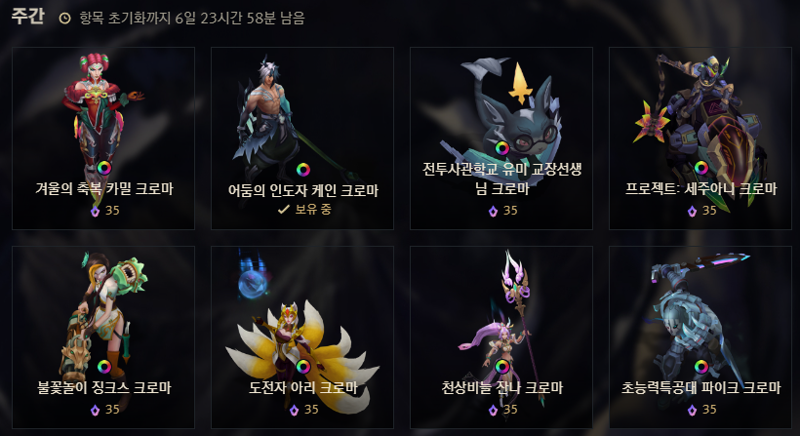Click the 천상비늘 잔나 크로마 name label

pyautogui.click(x=502, y=388)
